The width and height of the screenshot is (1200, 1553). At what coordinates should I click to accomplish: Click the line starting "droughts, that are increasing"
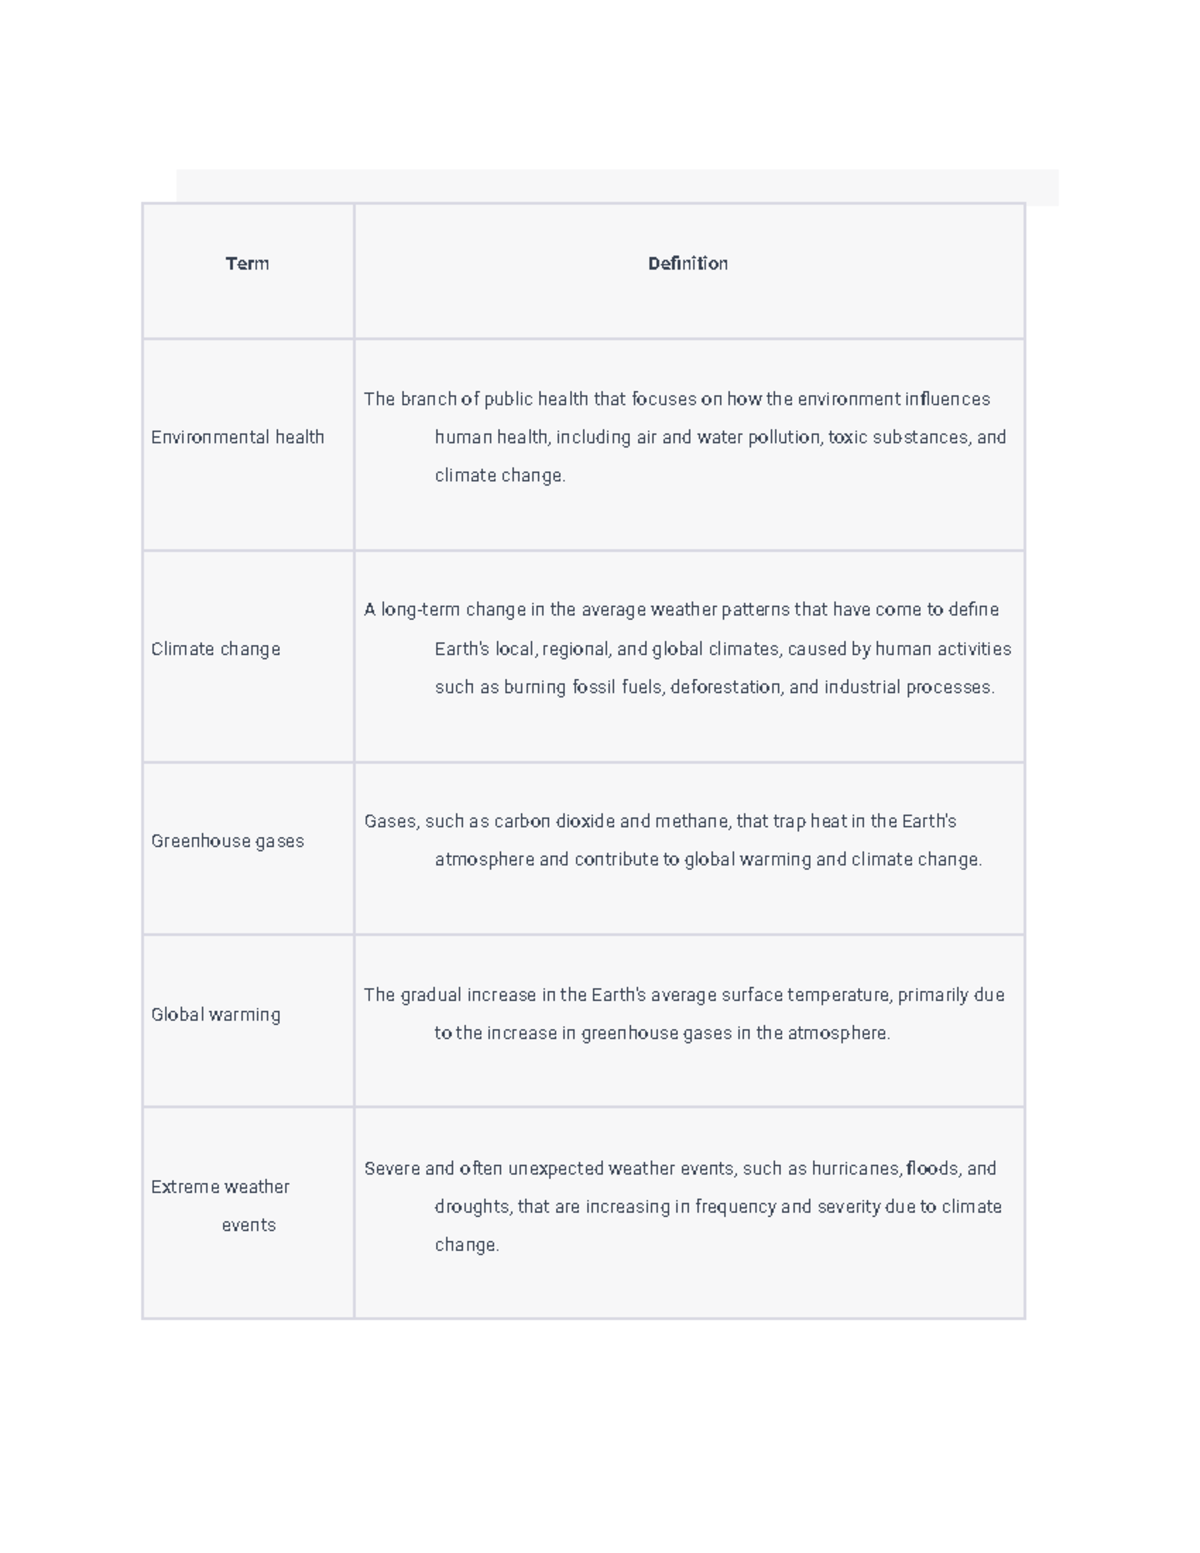click(718, 1206)
